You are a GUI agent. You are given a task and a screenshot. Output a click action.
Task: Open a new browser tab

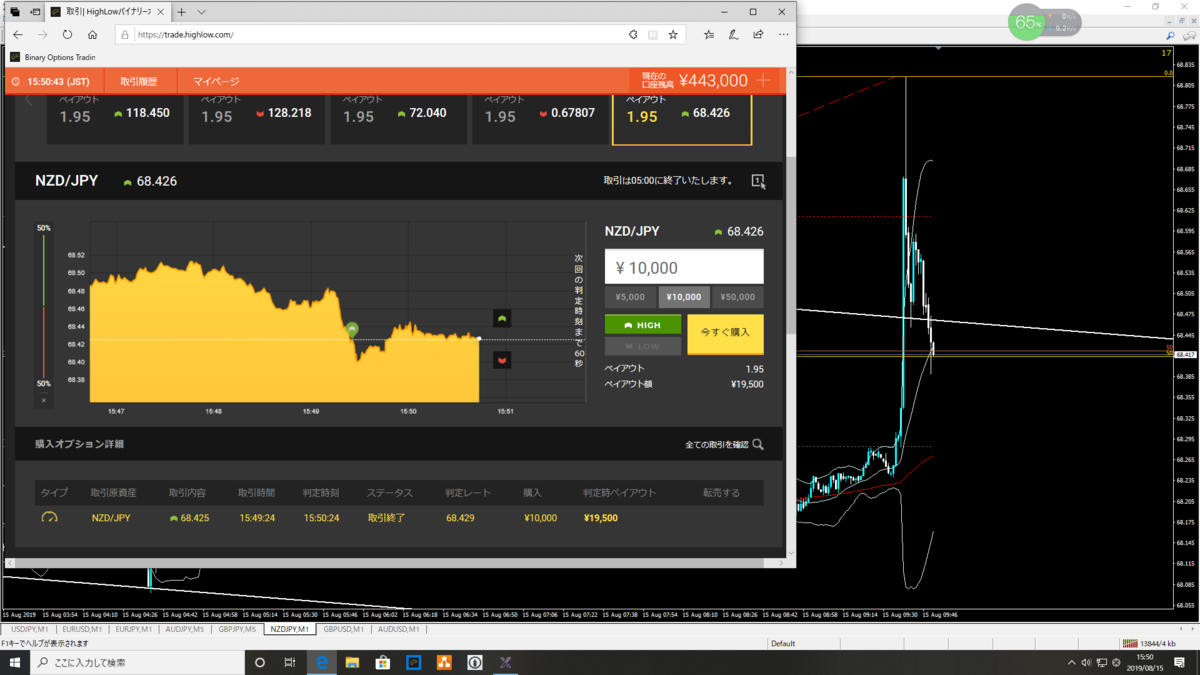pos(181,12)
